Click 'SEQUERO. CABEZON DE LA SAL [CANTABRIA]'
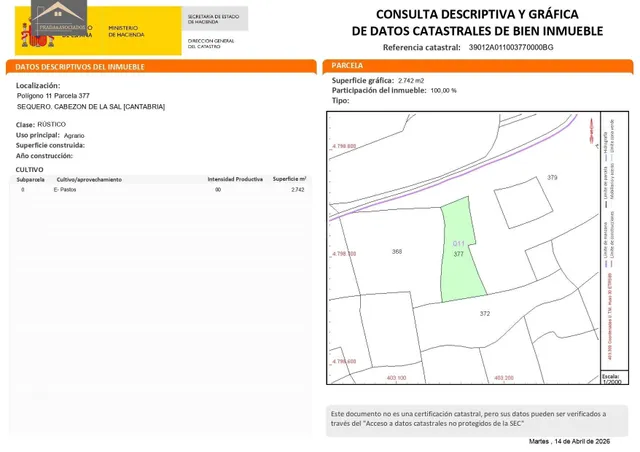Image resolution: width=640 pixels, height=452 pixels. 91,107
